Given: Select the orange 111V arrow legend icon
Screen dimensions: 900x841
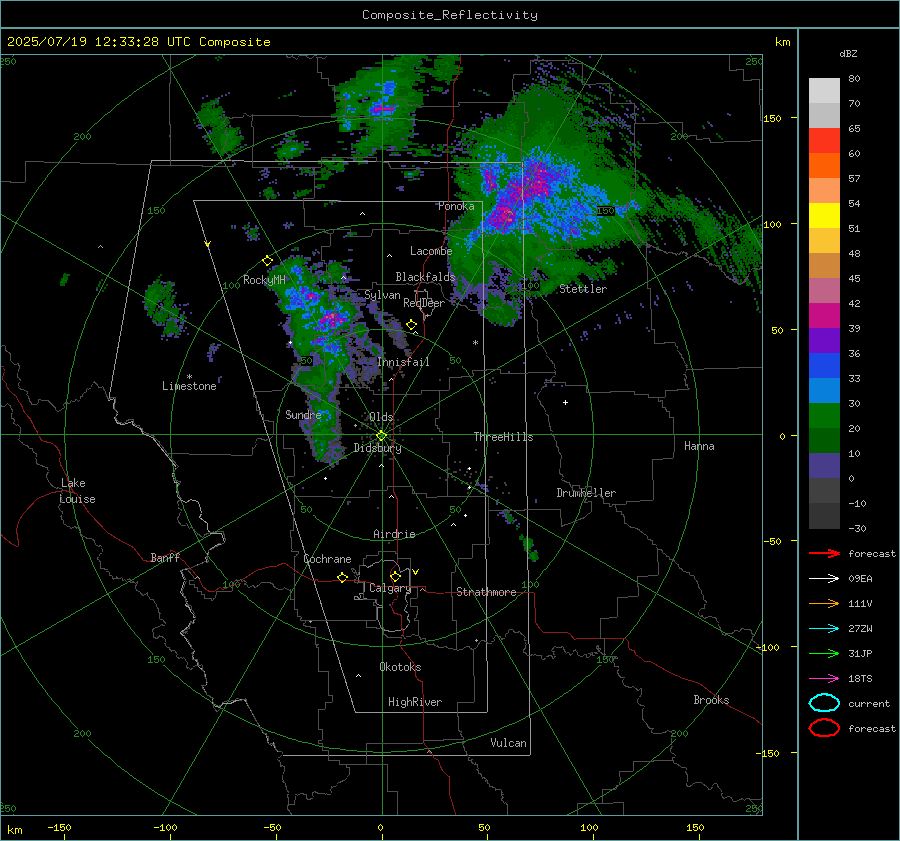Looking at the screenshot, I should 824,603.
